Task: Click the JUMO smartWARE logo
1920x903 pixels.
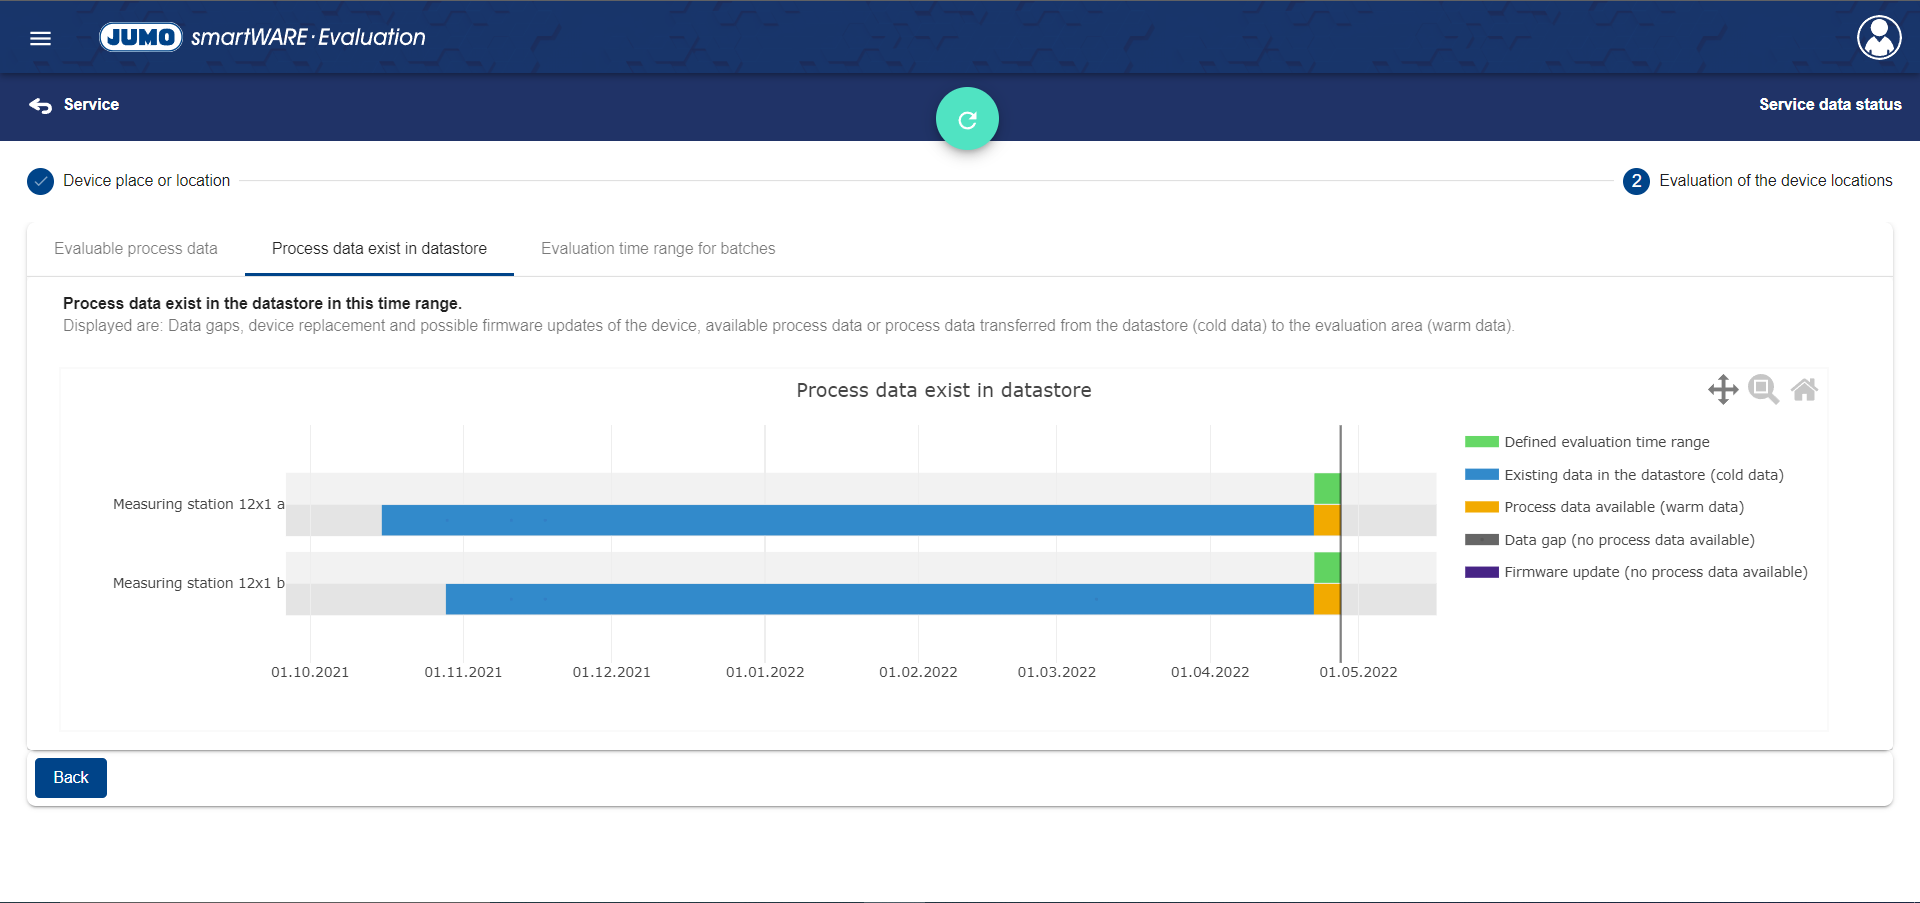Action: [262, 37]
